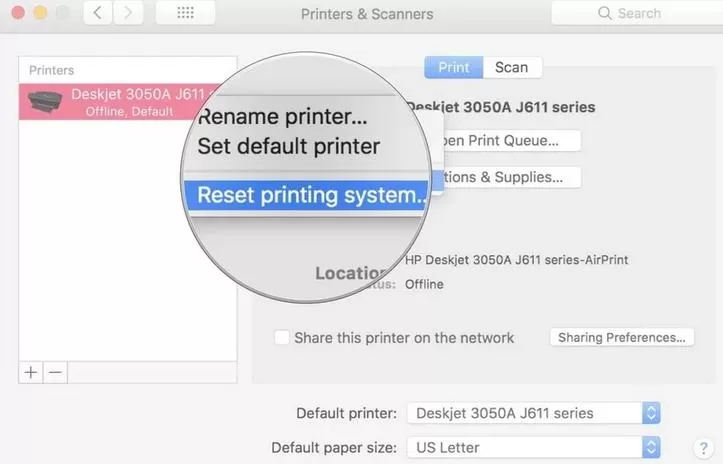
Task: Click the red close window button
Action: (18, 12)
